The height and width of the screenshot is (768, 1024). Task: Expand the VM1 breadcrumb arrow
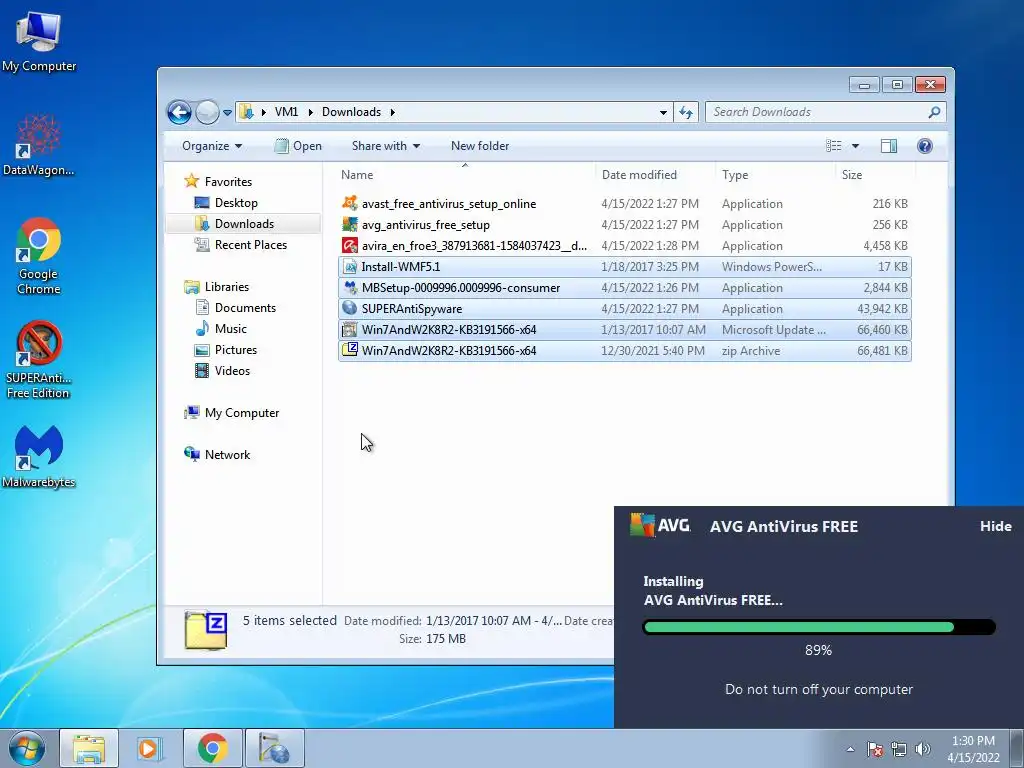point(310,112)
